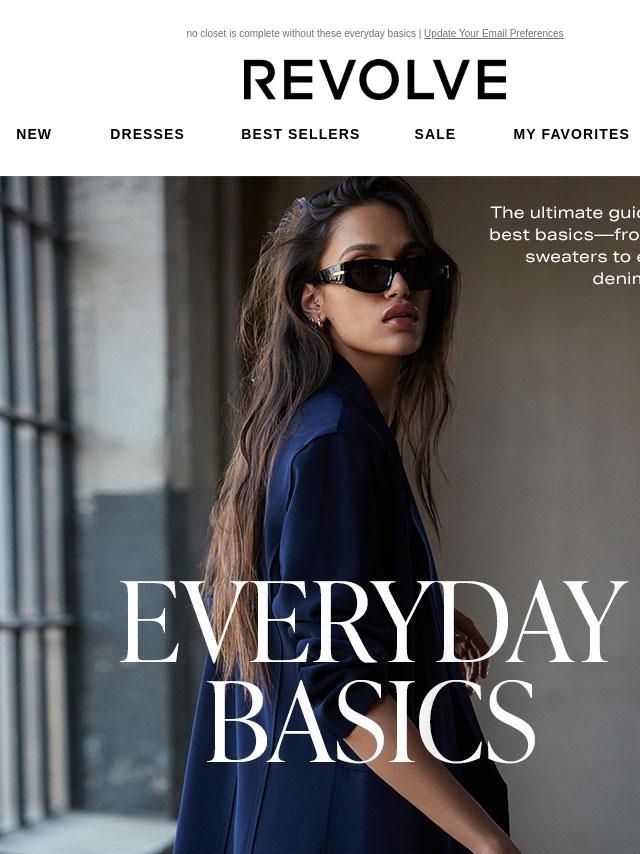
Task: Visit MY FAVORITES from navigation
Action: (x=571, y=134)
